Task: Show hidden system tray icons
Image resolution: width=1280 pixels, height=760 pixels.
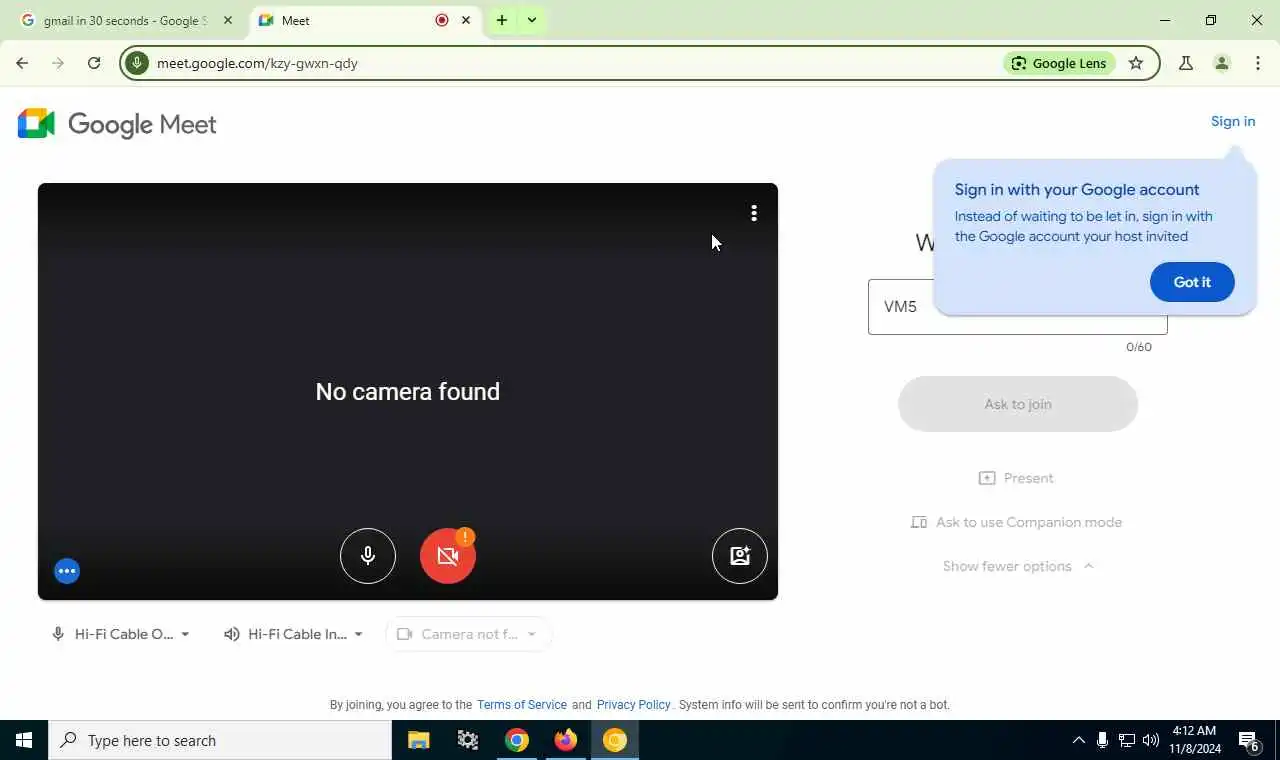Action: [x=1078, y=740]
